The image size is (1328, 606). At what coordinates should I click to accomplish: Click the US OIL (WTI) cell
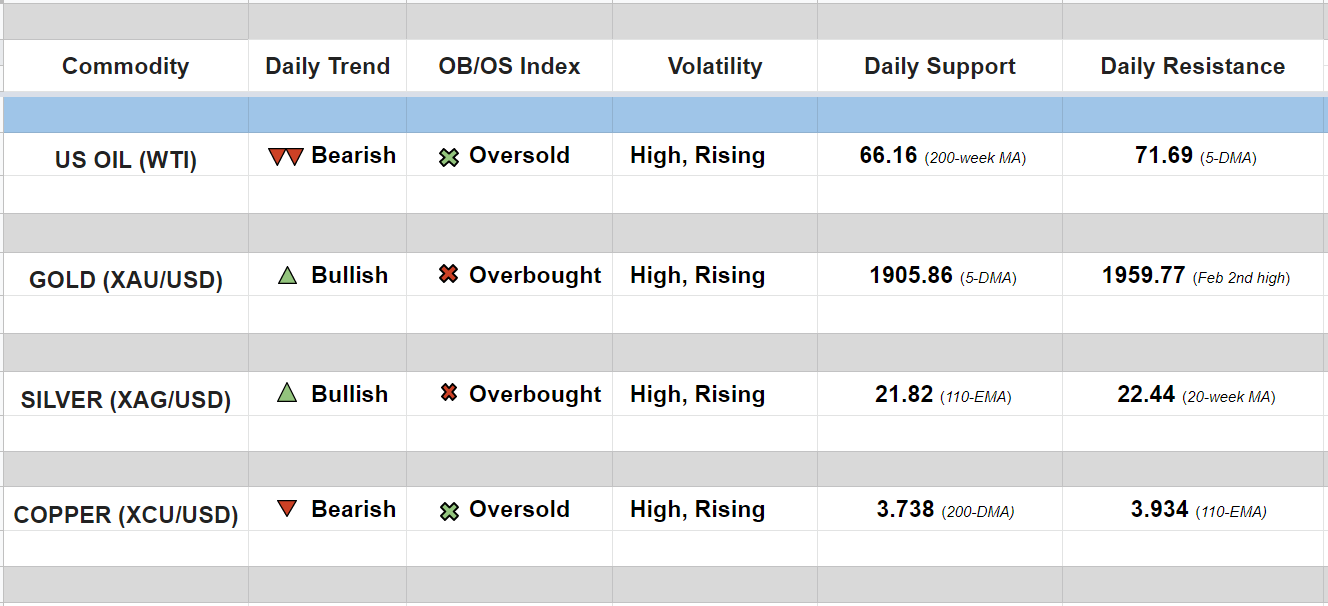click(x=126, y=160)
